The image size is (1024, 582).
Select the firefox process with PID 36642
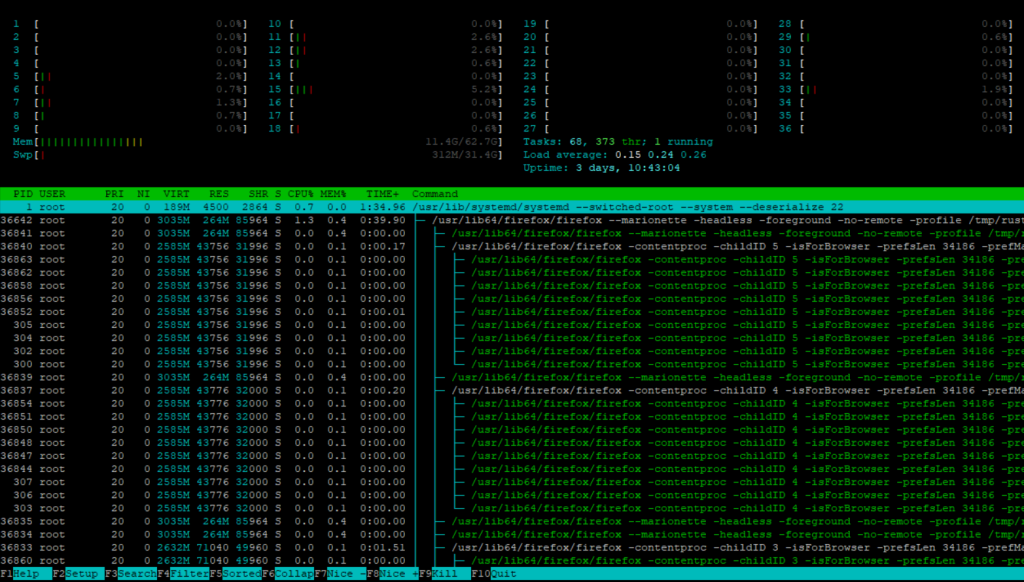[300, 220]
